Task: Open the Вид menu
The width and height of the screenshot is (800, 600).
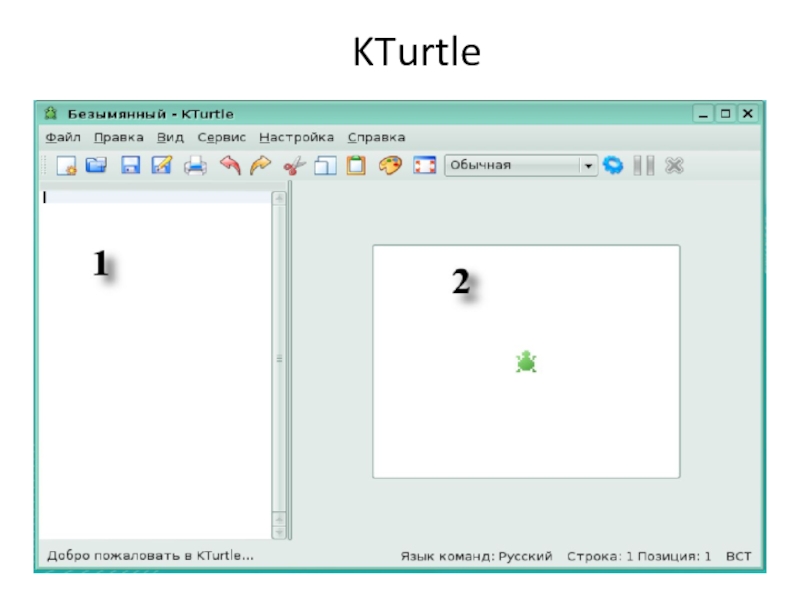Action: [170, 137]
